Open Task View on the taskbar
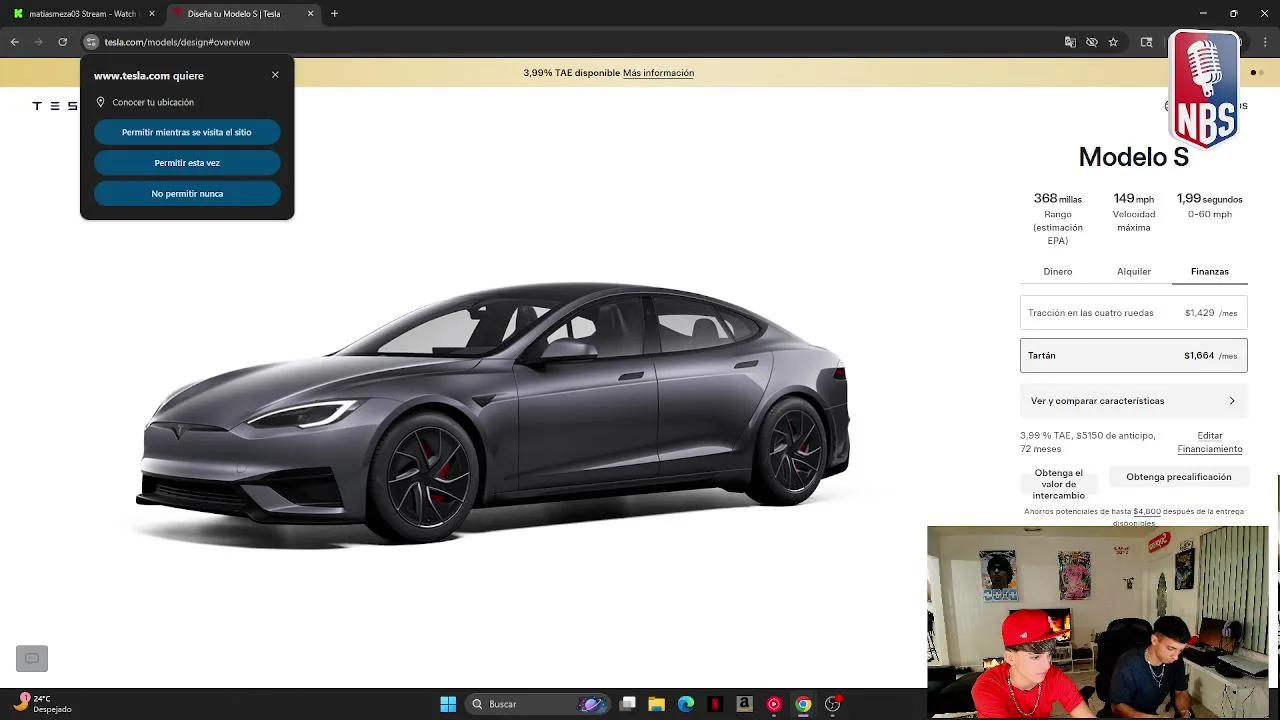Screen dimensions: 1280x720 pyautogui.click(x=627, y=704)
